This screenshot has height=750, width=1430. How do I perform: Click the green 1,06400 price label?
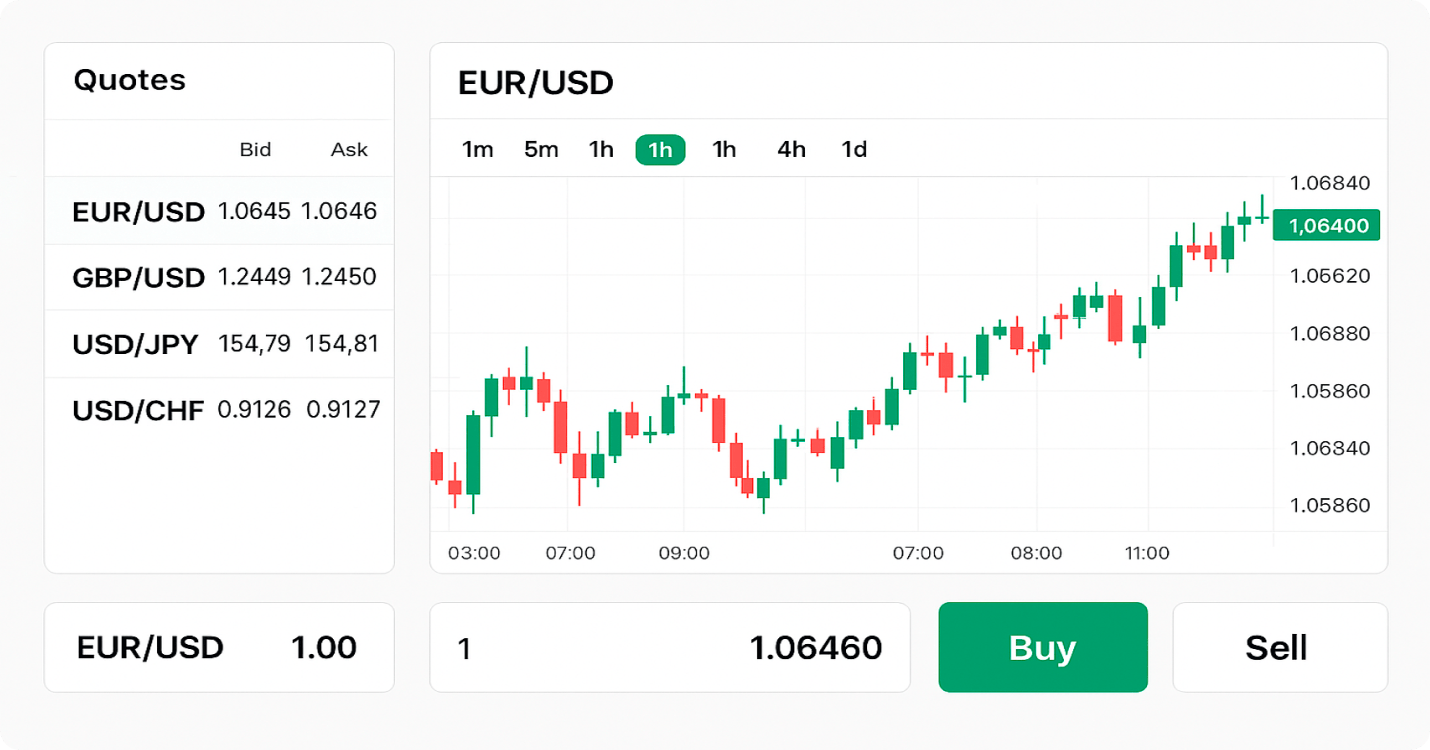point(1325,225)
